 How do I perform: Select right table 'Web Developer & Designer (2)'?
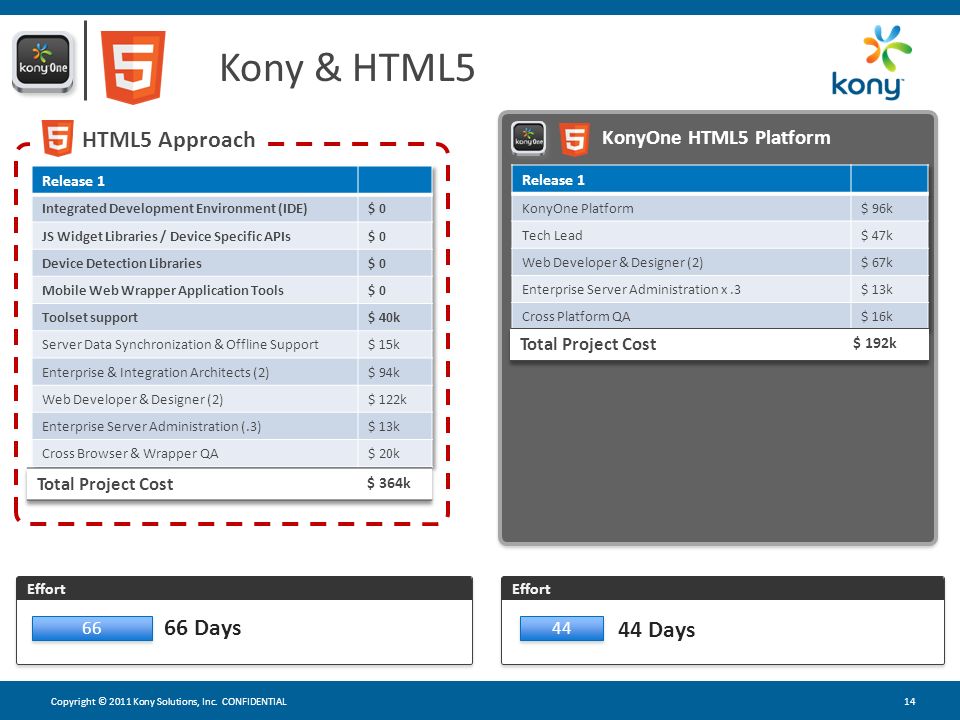click(719, 262)
